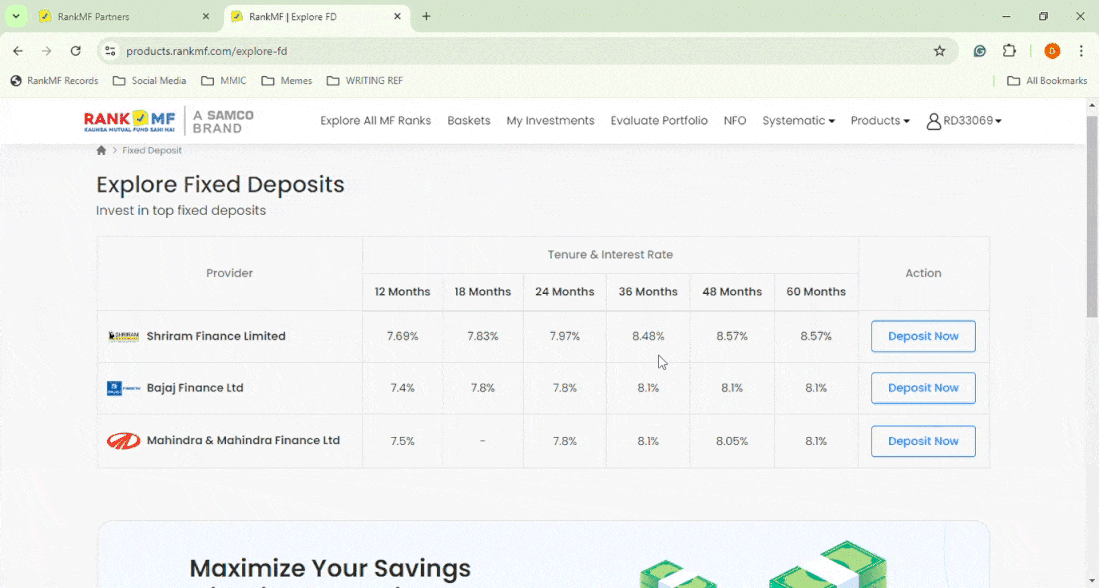Close the RankMF | Explore FD tab
This screenshot has width=1099, height=588.
[x=397, y=16]
